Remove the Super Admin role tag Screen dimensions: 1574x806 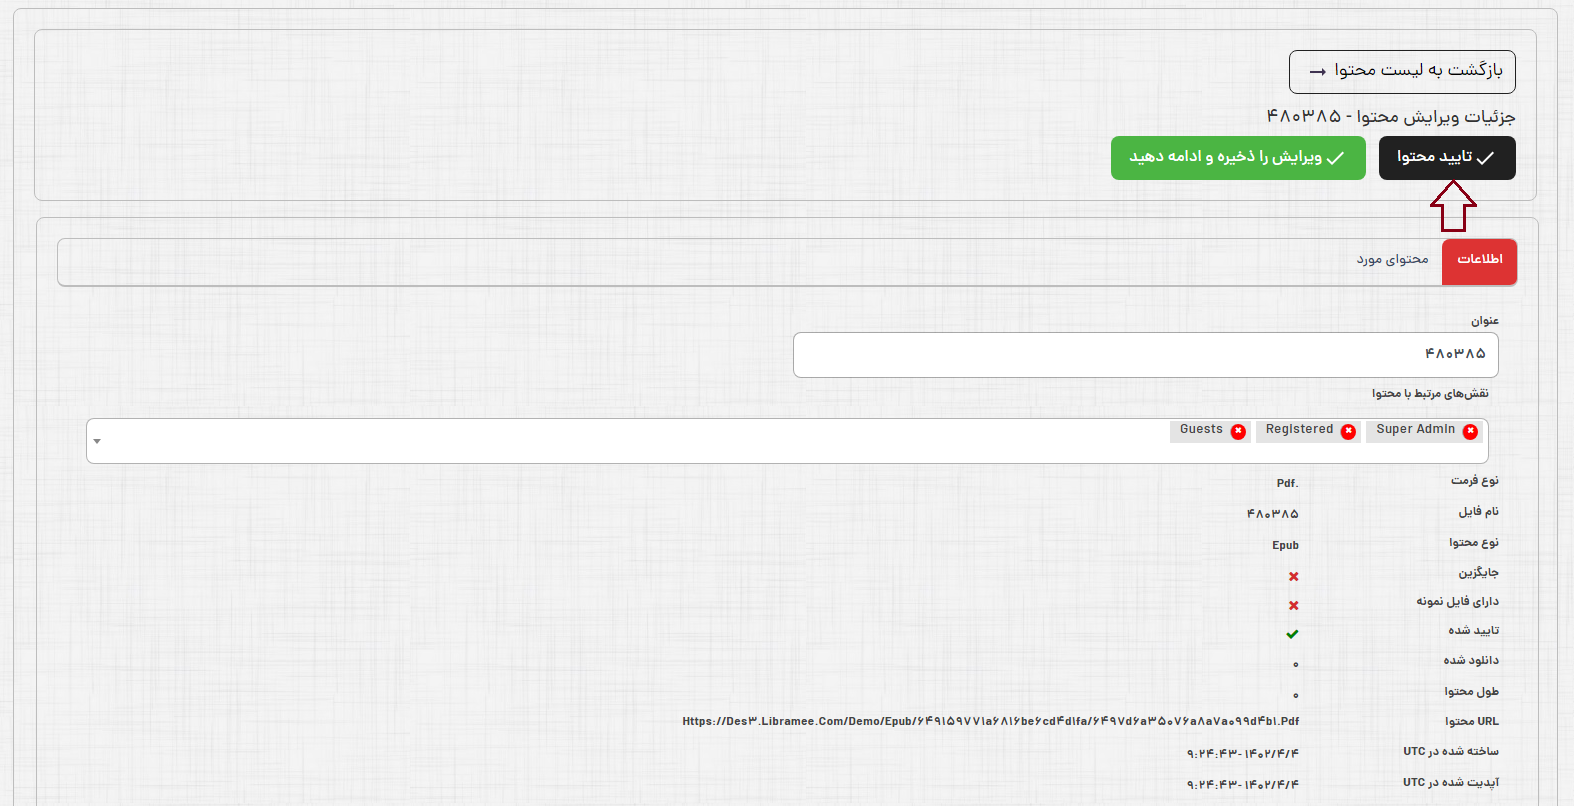(x=1470, y=431)
